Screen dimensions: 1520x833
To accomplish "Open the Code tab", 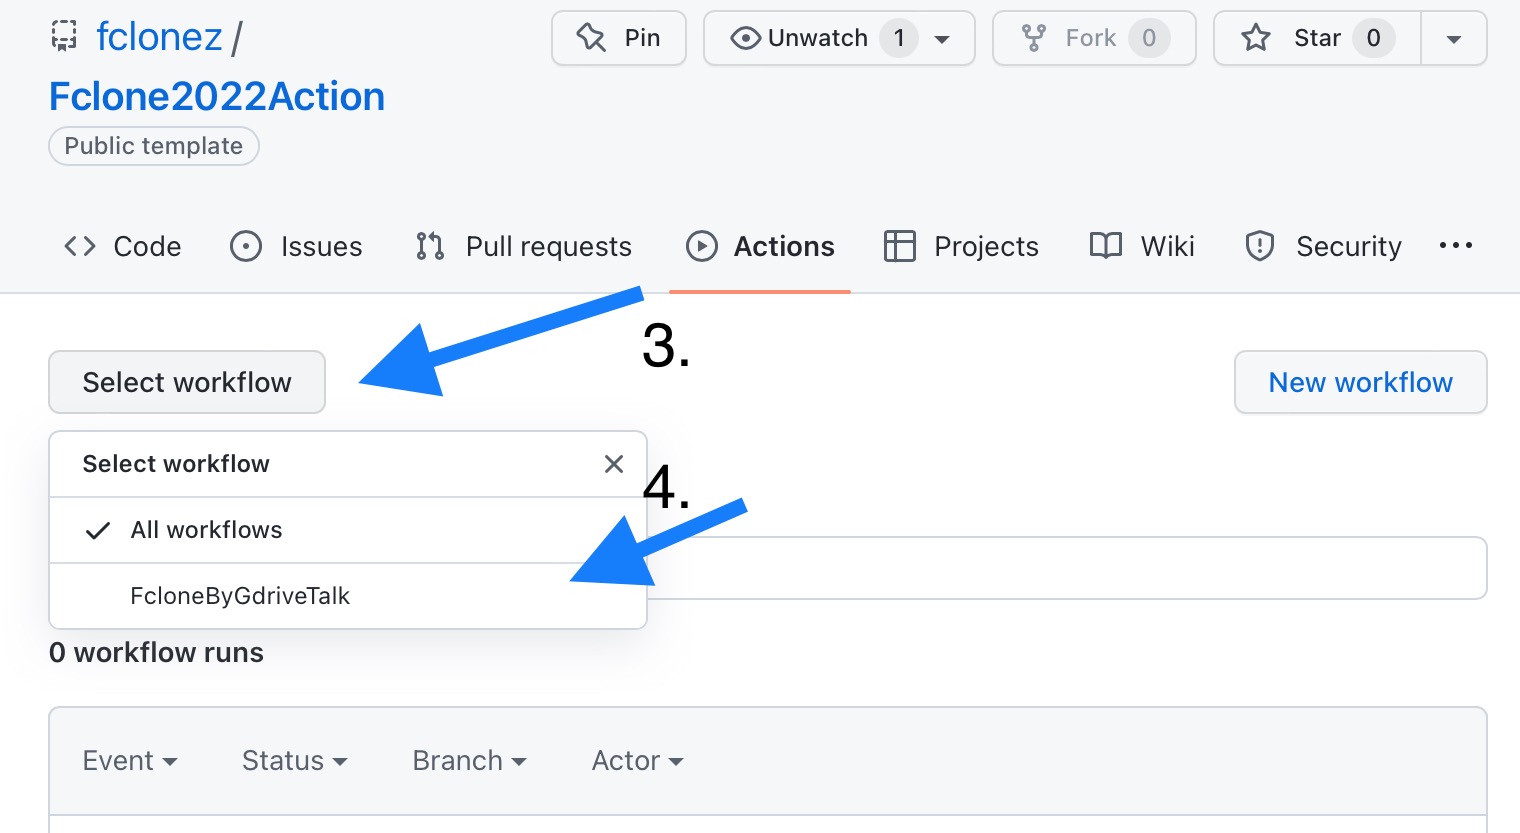I will click(x=123, y=246).
